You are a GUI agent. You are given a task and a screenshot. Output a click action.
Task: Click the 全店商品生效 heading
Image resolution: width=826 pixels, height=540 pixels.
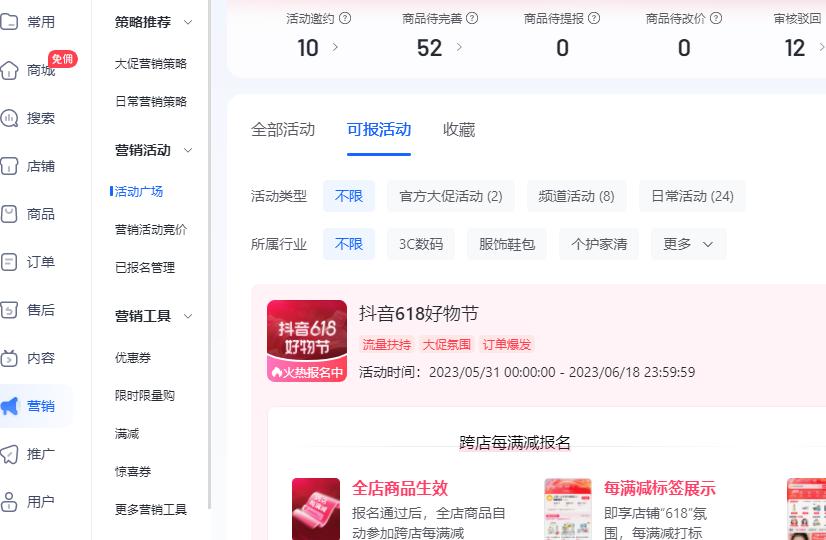point(400,488)
